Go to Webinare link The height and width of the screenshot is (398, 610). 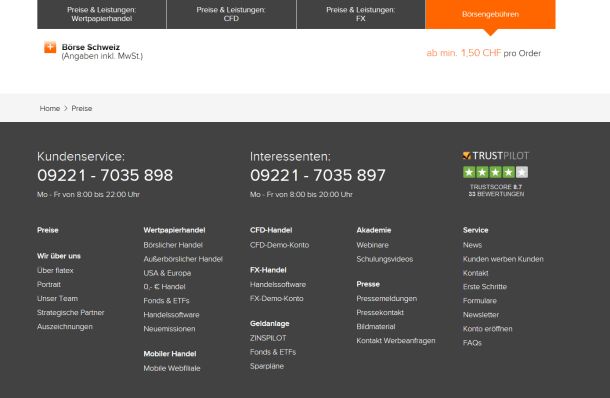372,245
